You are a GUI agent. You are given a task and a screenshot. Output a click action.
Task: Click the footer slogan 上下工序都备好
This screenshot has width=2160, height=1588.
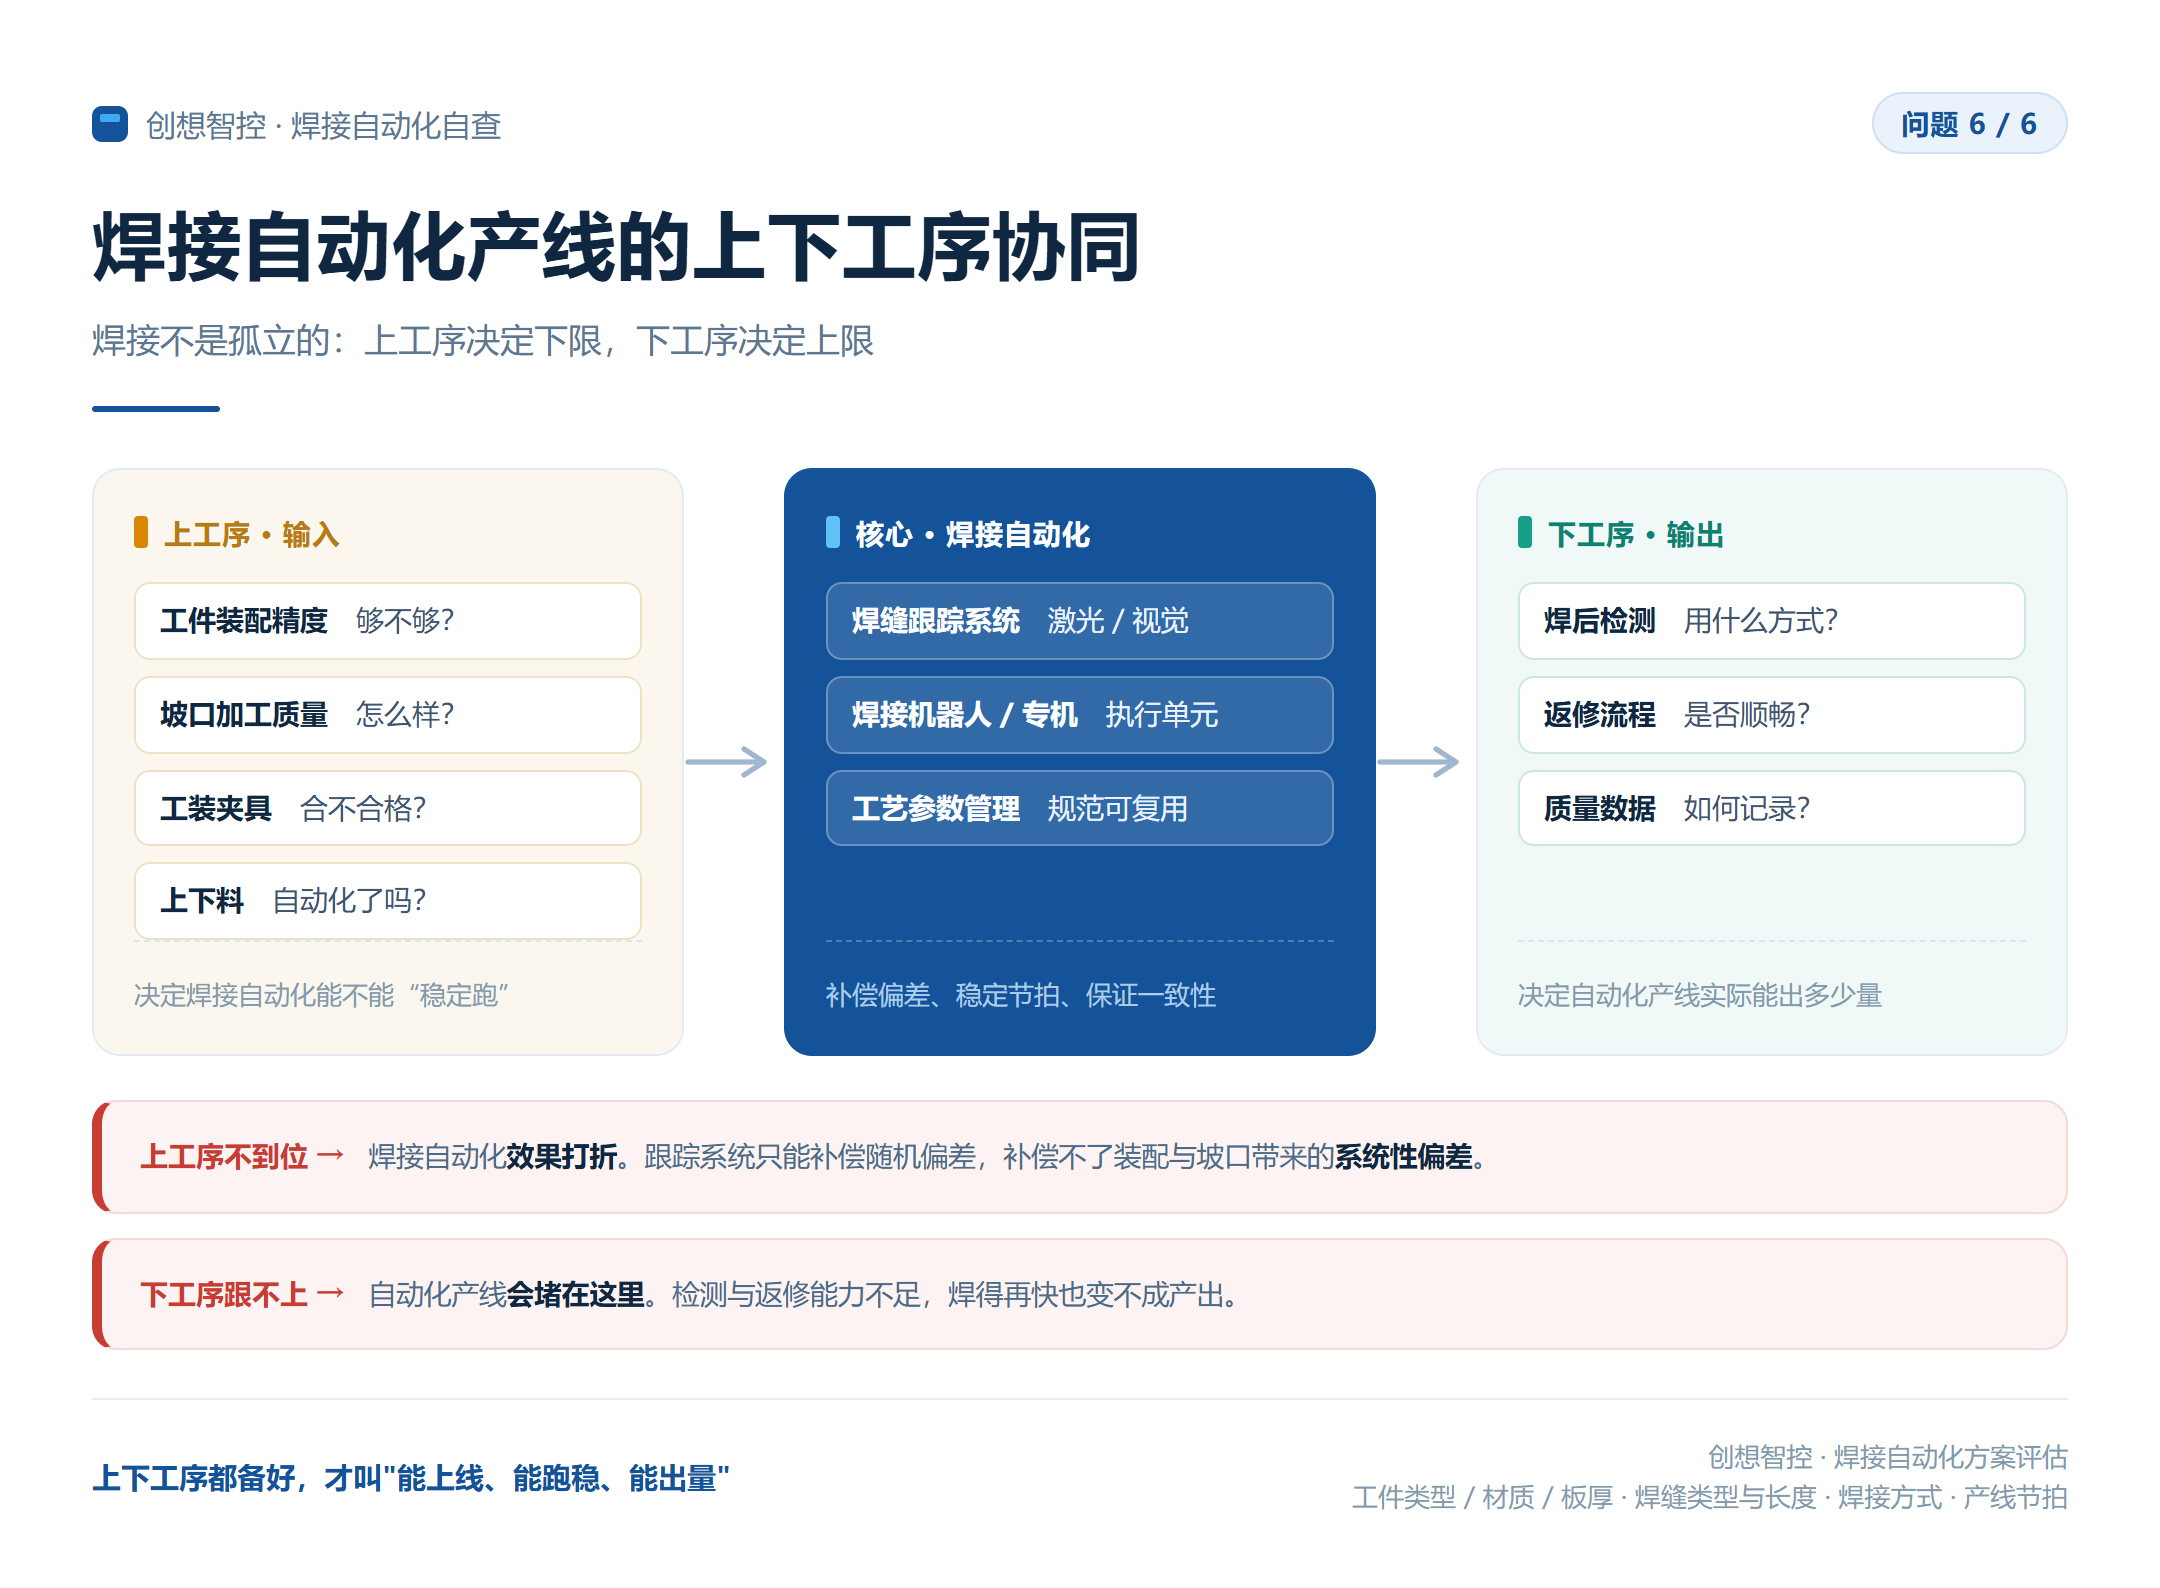[411, 1478]
